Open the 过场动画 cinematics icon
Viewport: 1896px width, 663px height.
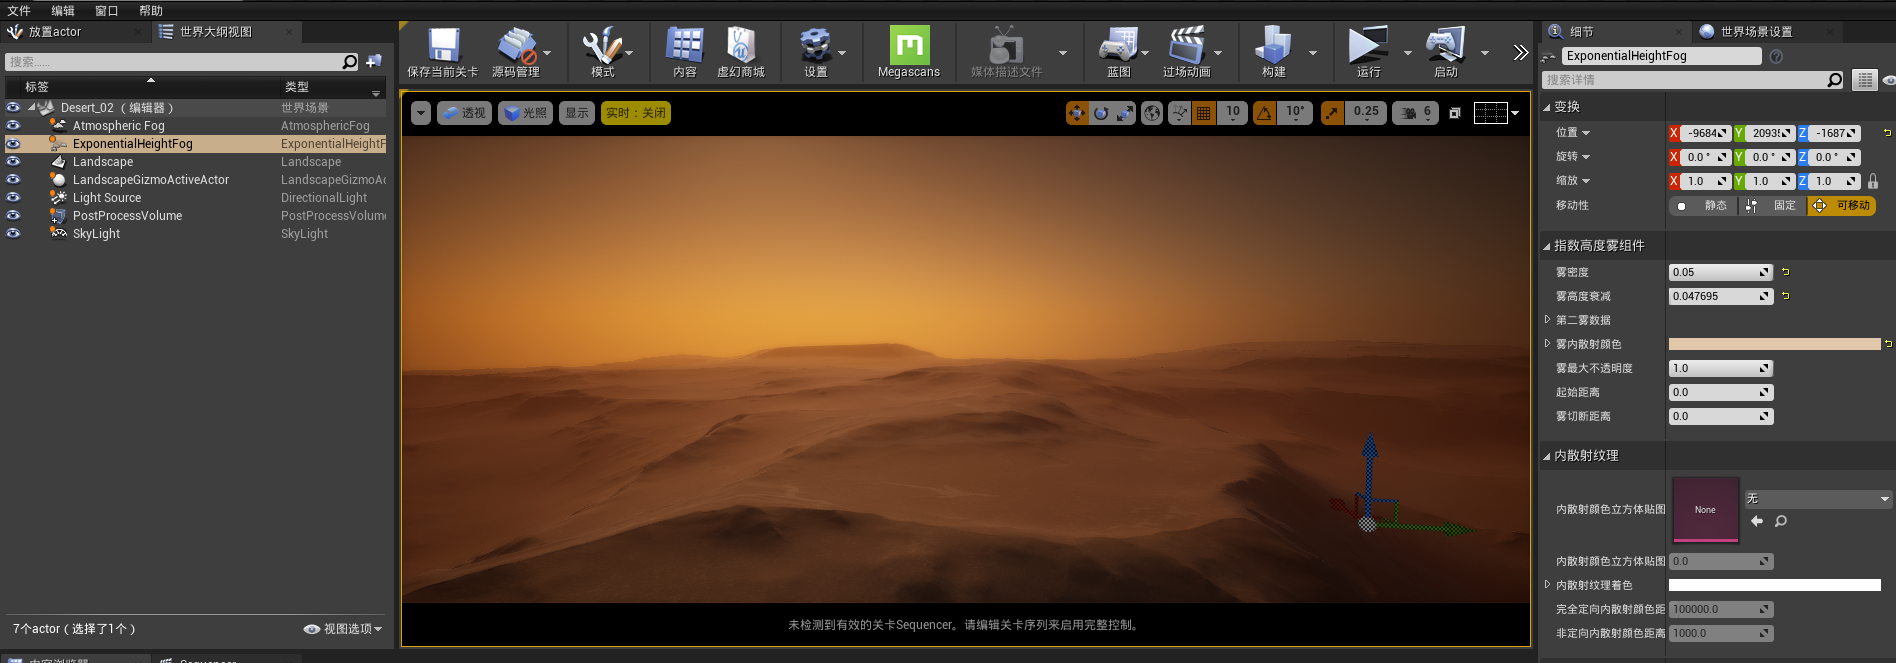point(1187,45)
